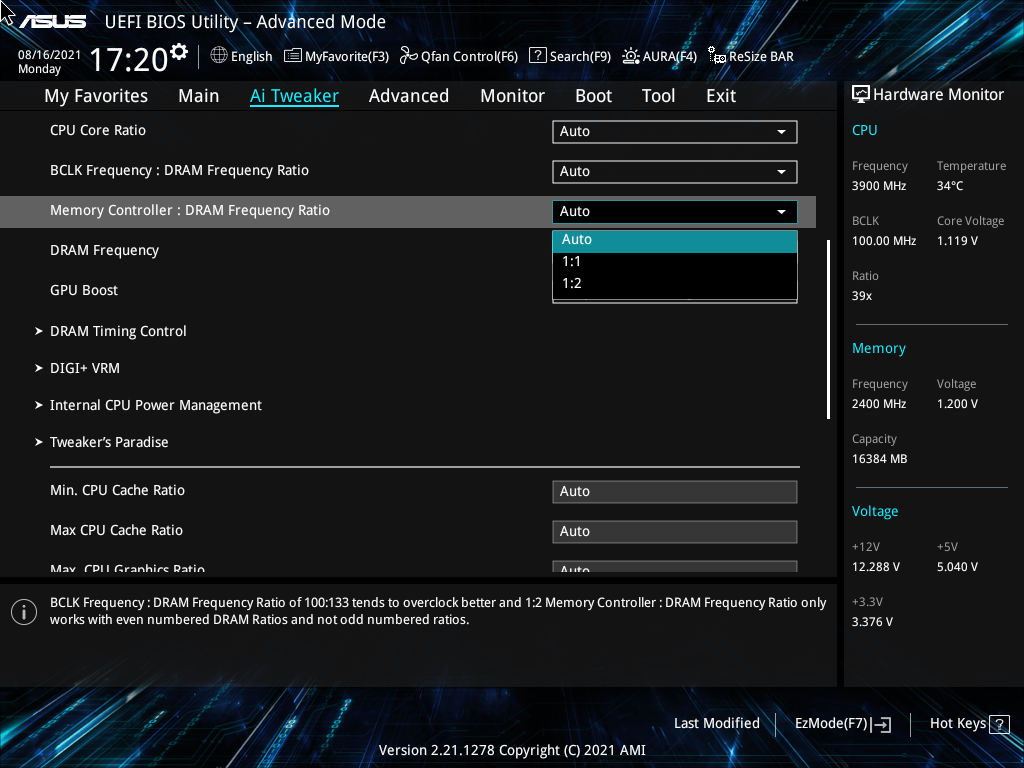Viewport: 1024px width, 768px height.
Task: Click the Core Voltage value 1.119 V
Action: 957,241
